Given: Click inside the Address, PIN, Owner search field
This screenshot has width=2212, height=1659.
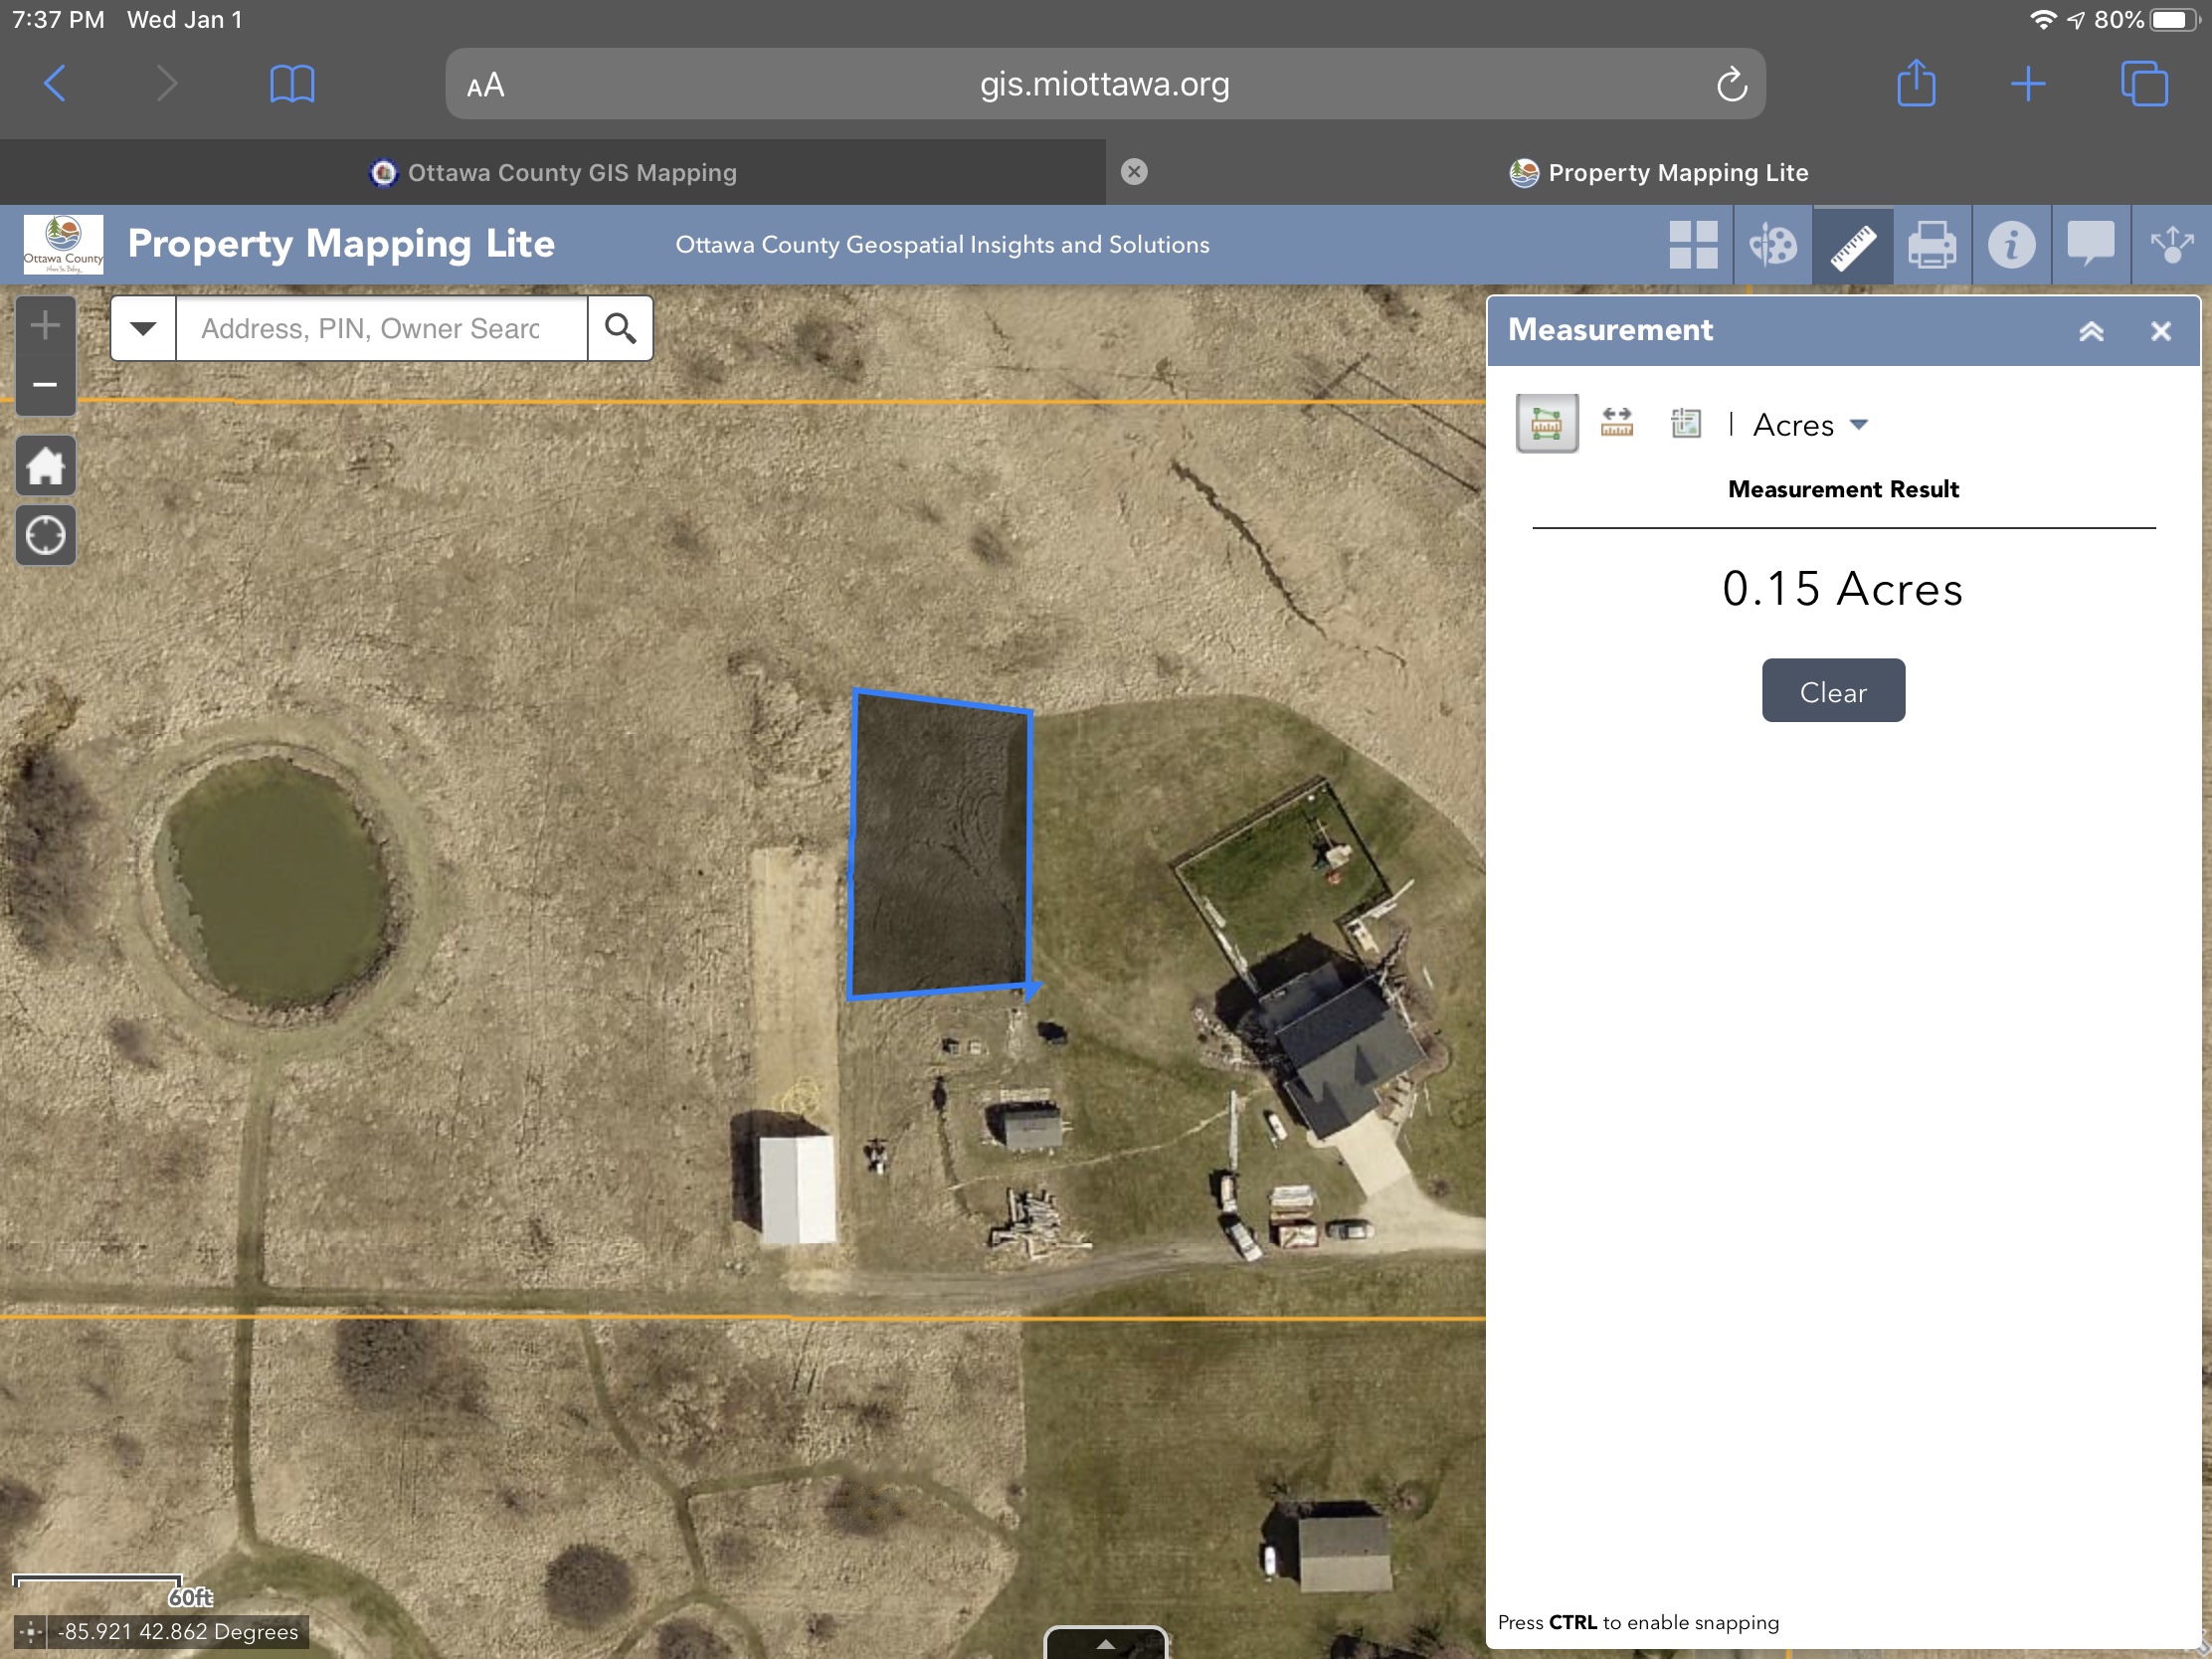Looking at the screenshot, I should tap(380, 328).
